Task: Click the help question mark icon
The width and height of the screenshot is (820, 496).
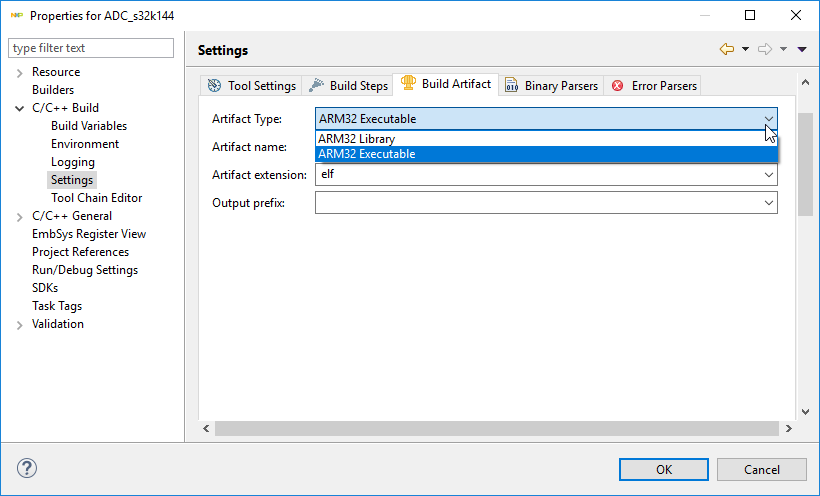Action: click(x=27, y=469)
